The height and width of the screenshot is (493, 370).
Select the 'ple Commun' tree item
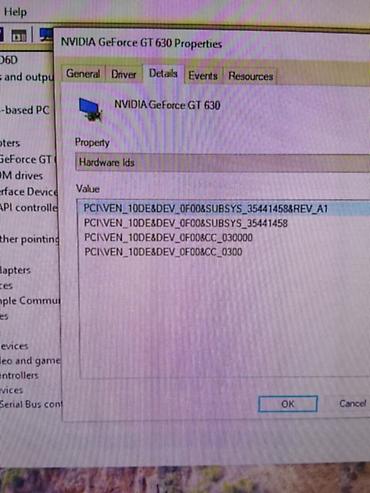(30, 301)
